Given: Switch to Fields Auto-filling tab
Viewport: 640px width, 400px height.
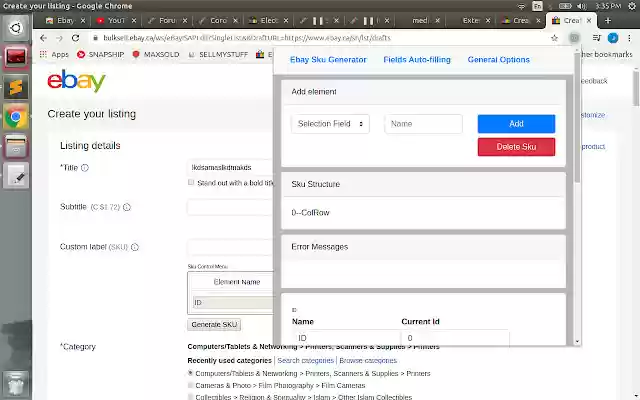Looking at the screenshot, I should click(417, 60).
